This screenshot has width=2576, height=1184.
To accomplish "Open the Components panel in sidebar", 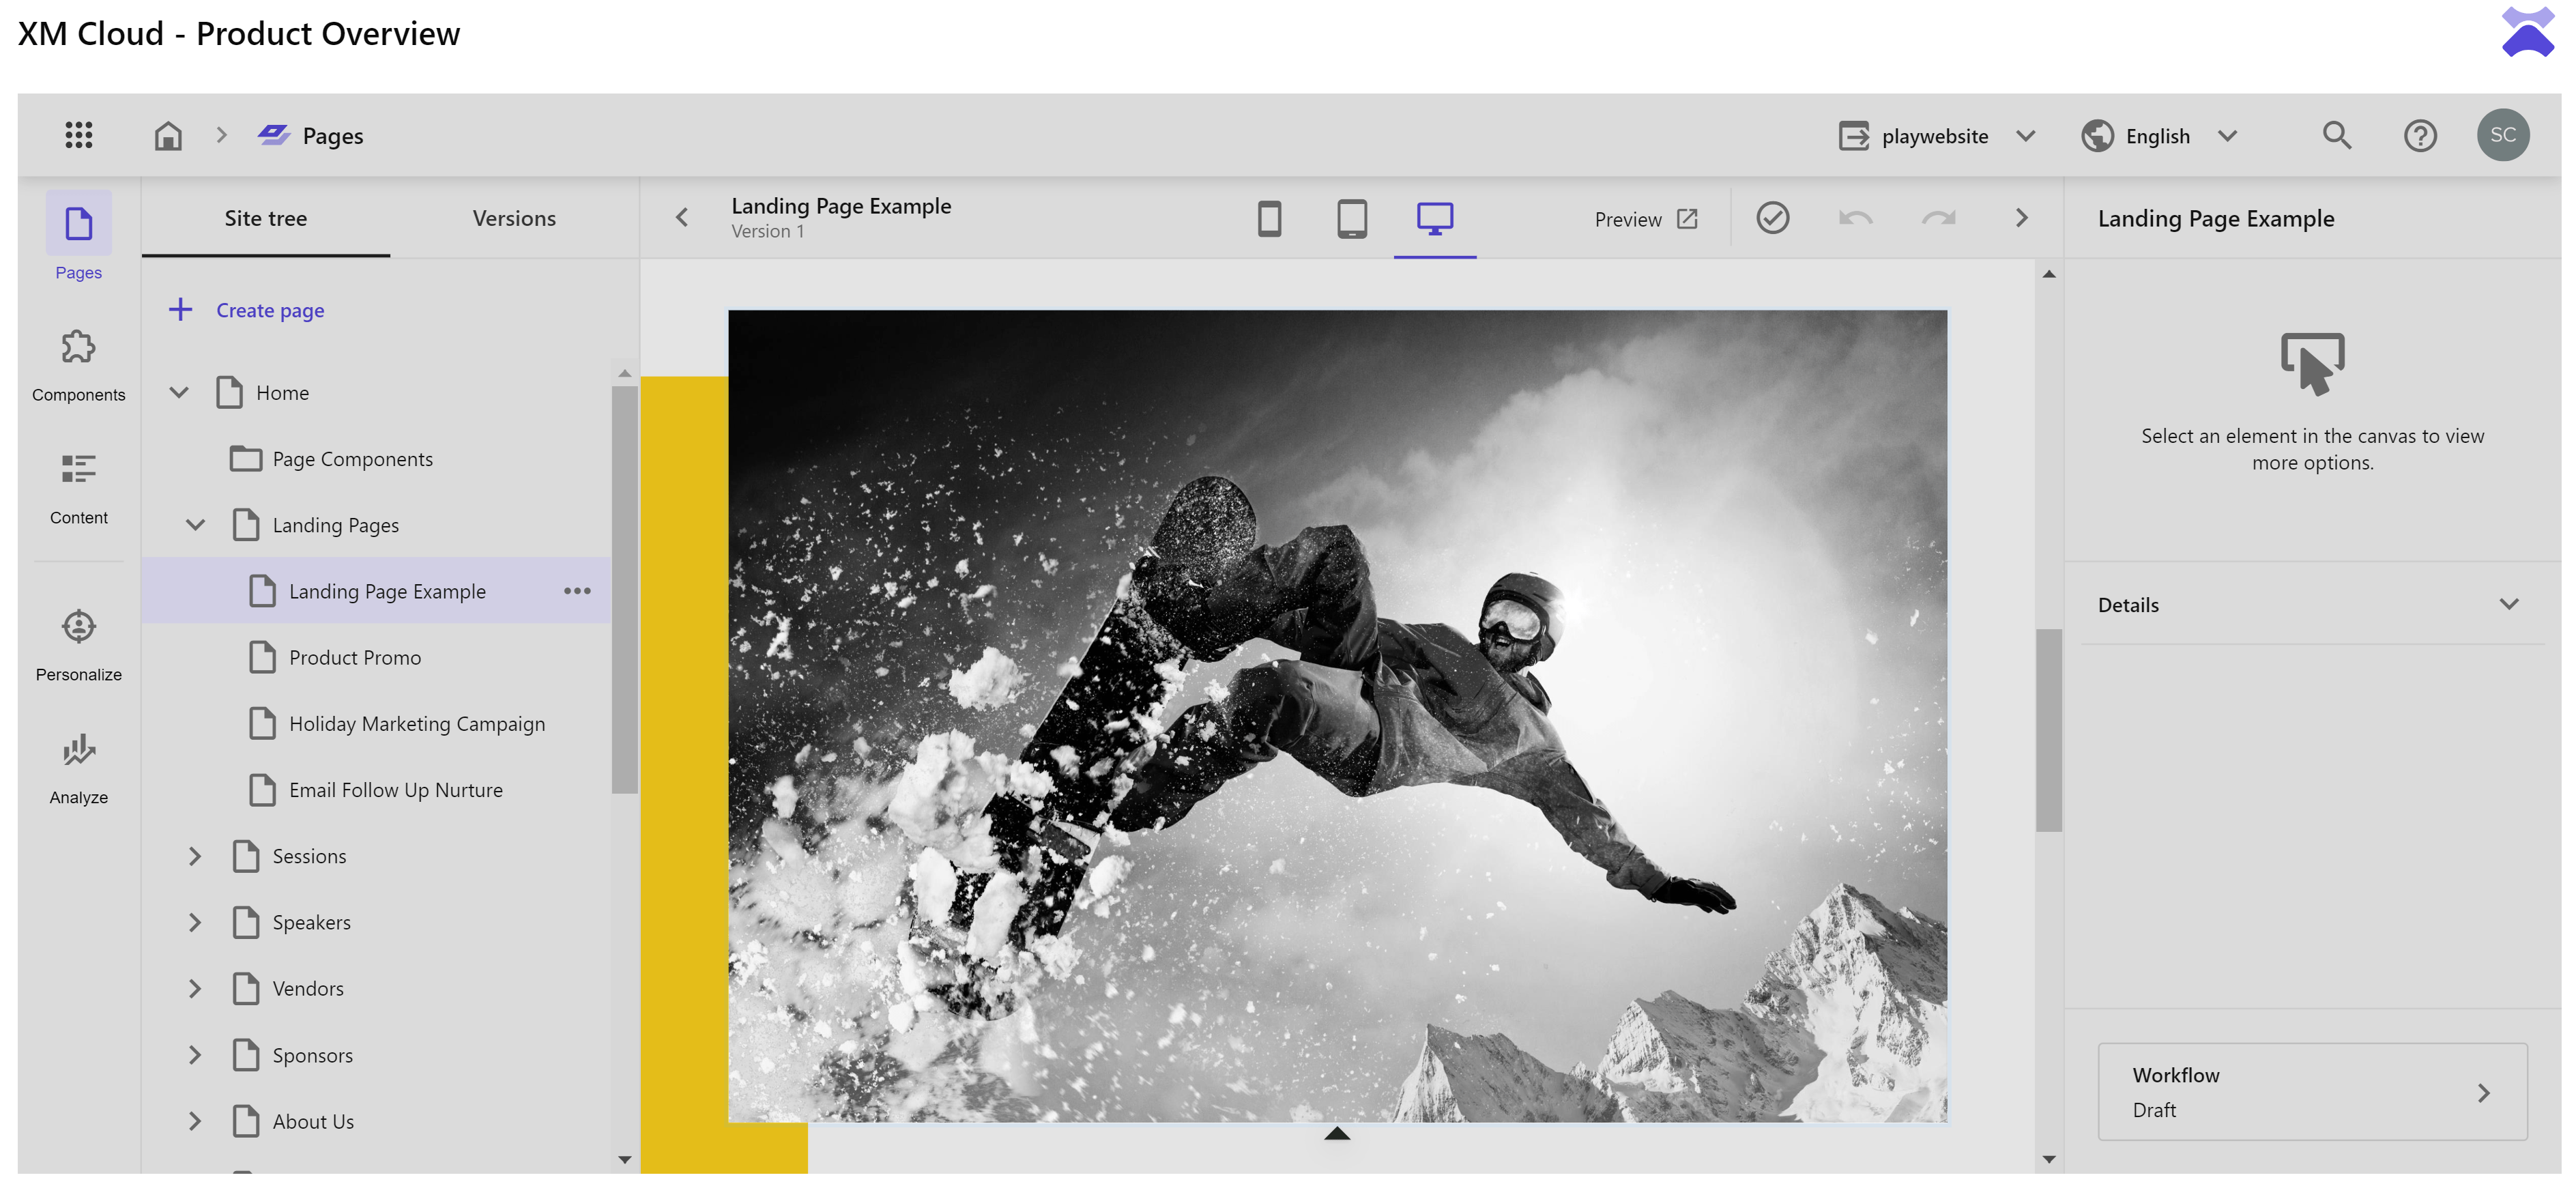I will [x=78, y=365].
